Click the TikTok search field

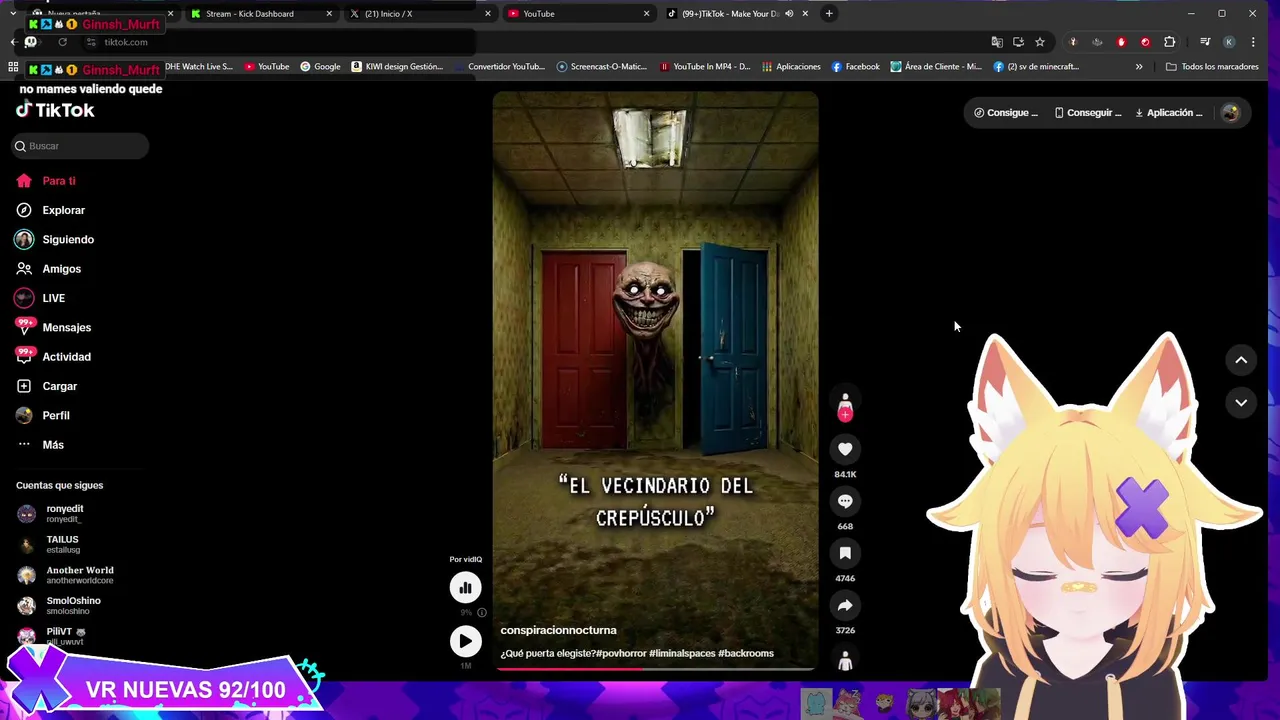80,146
